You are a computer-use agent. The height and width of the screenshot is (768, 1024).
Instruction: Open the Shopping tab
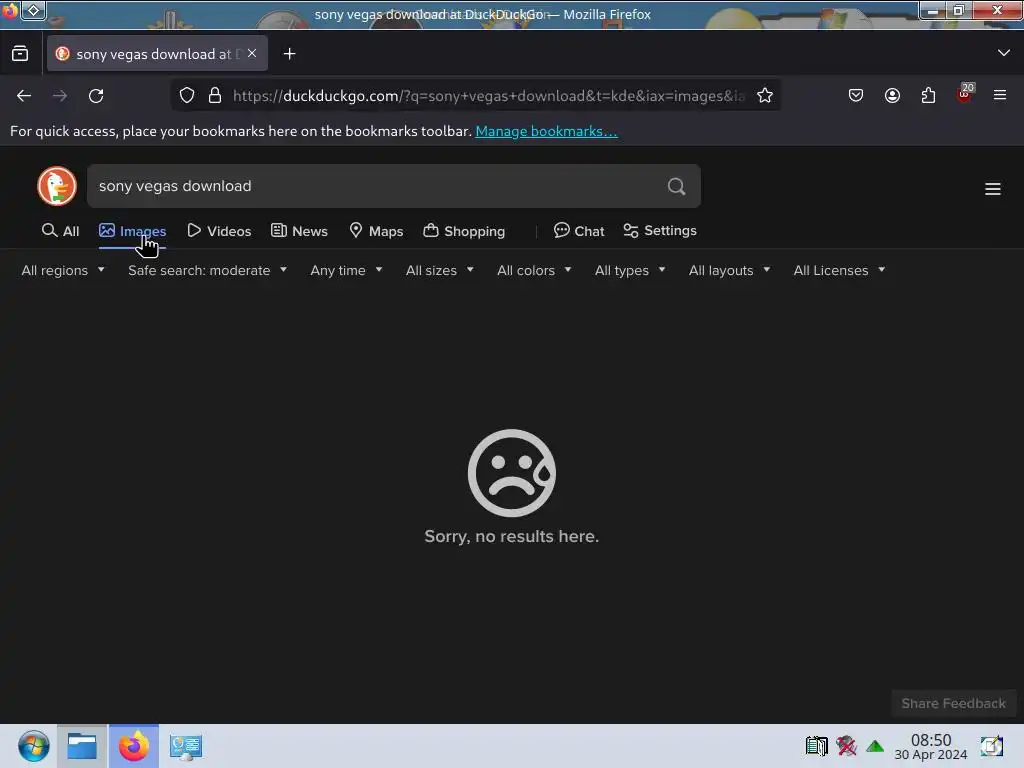tap(464, 231)
